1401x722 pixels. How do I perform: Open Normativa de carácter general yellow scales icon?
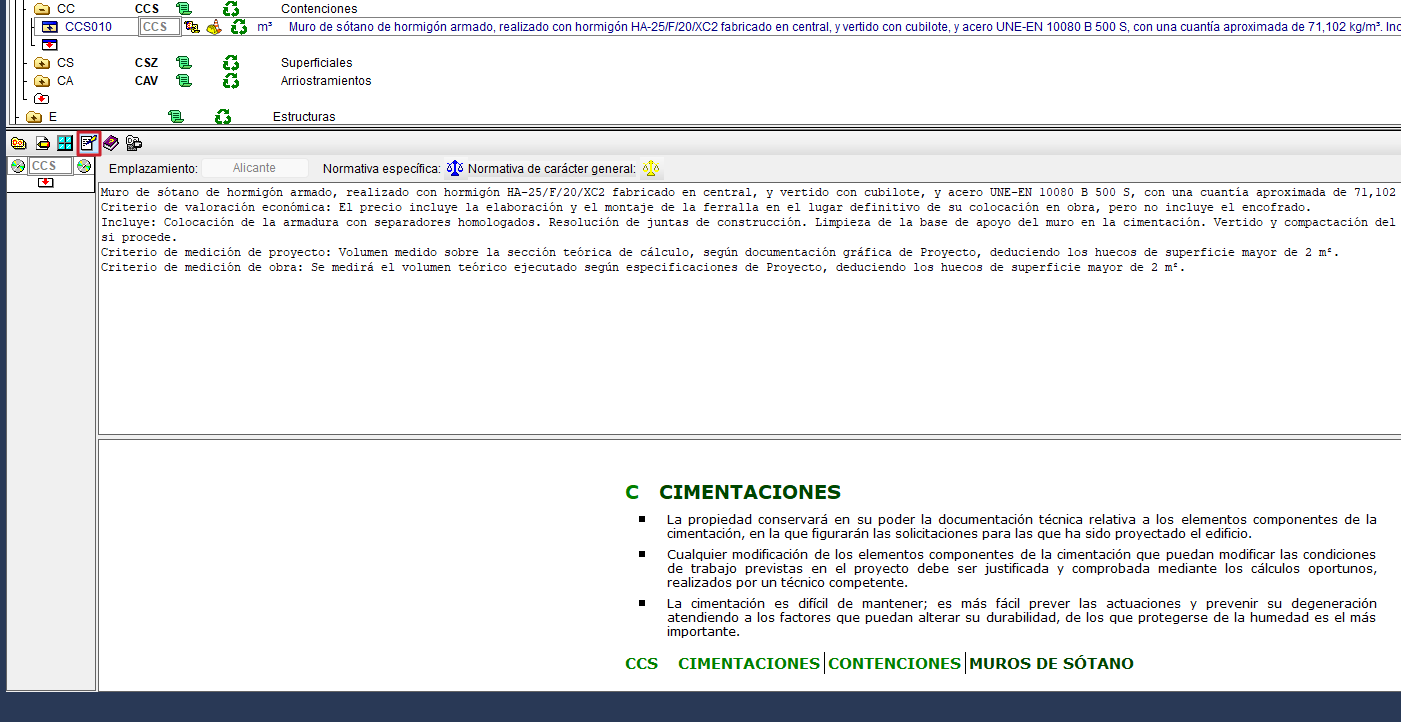(x=651, y=168)
